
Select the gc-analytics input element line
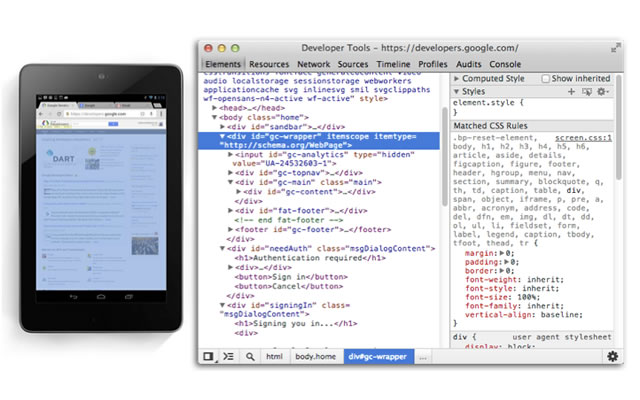coord(324,159)
